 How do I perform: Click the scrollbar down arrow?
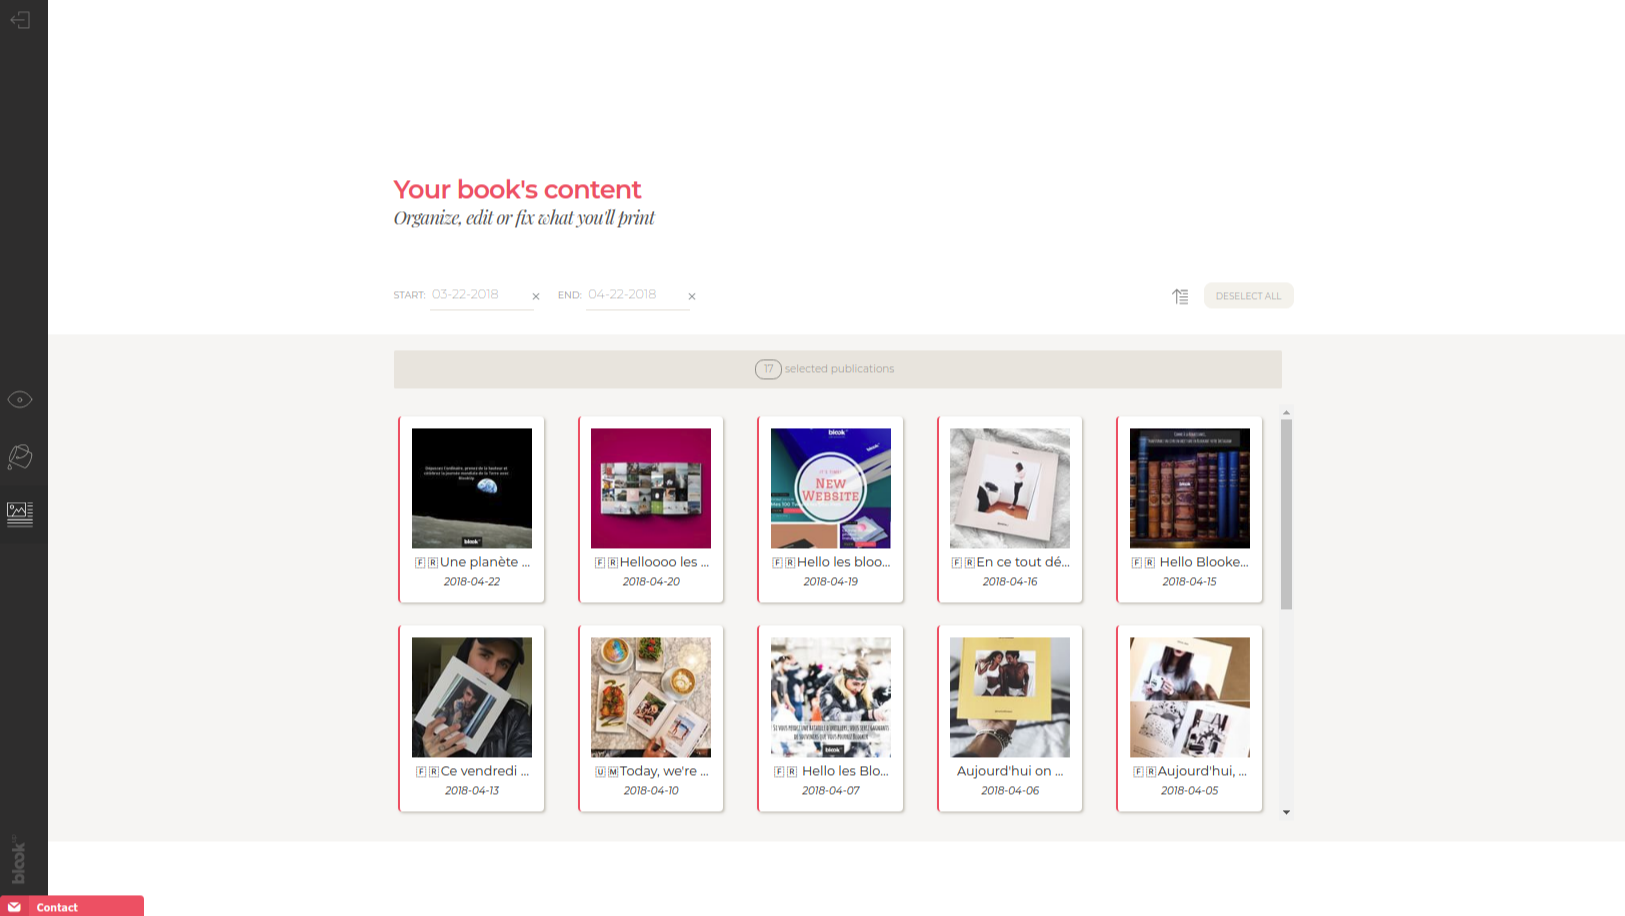[x=1286, y=812]
